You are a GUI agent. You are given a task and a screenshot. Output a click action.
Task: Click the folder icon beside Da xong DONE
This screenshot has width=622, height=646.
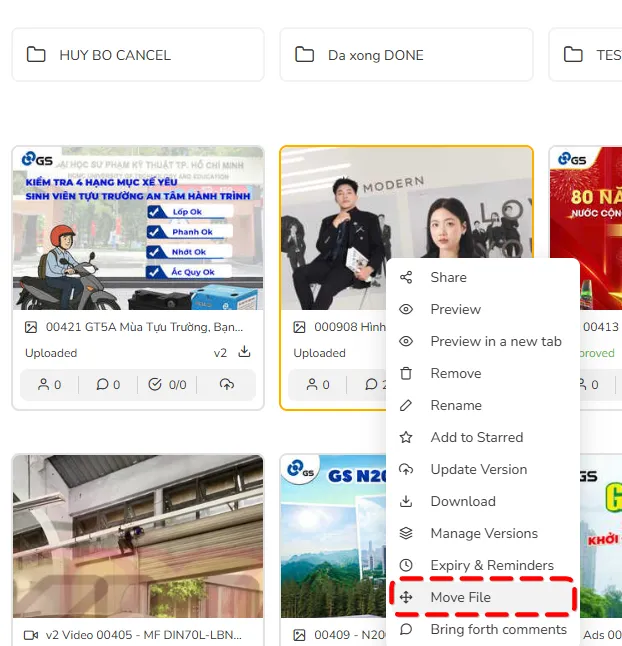click(x=304, y=54)
